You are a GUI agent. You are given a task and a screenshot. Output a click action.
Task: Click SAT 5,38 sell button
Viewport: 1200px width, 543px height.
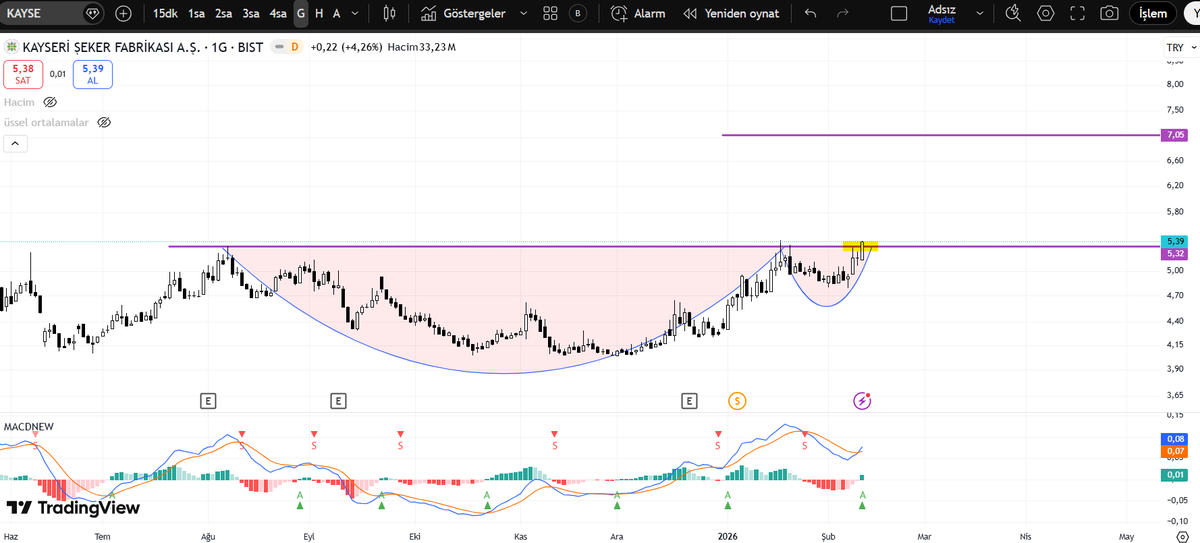tap(22, 74)
